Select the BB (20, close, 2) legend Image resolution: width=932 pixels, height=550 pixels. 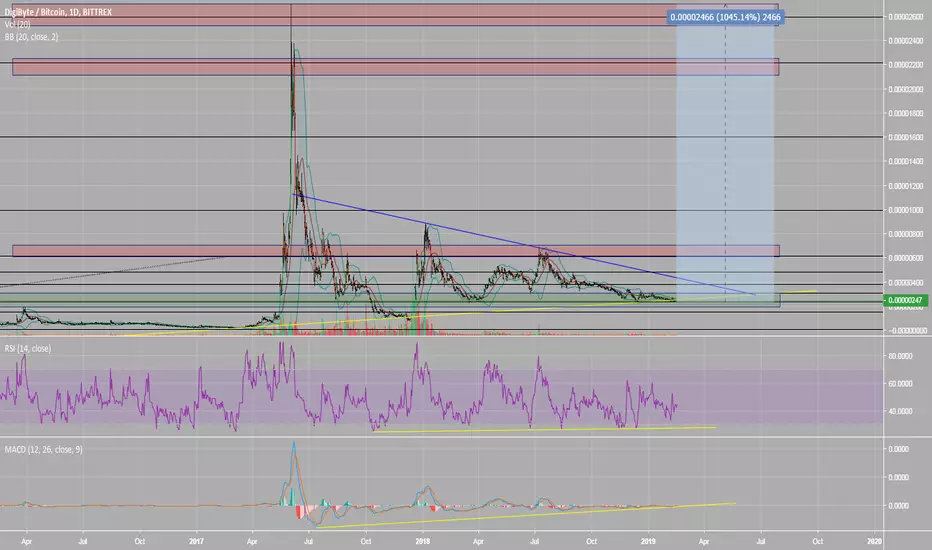tap(32, 37)
